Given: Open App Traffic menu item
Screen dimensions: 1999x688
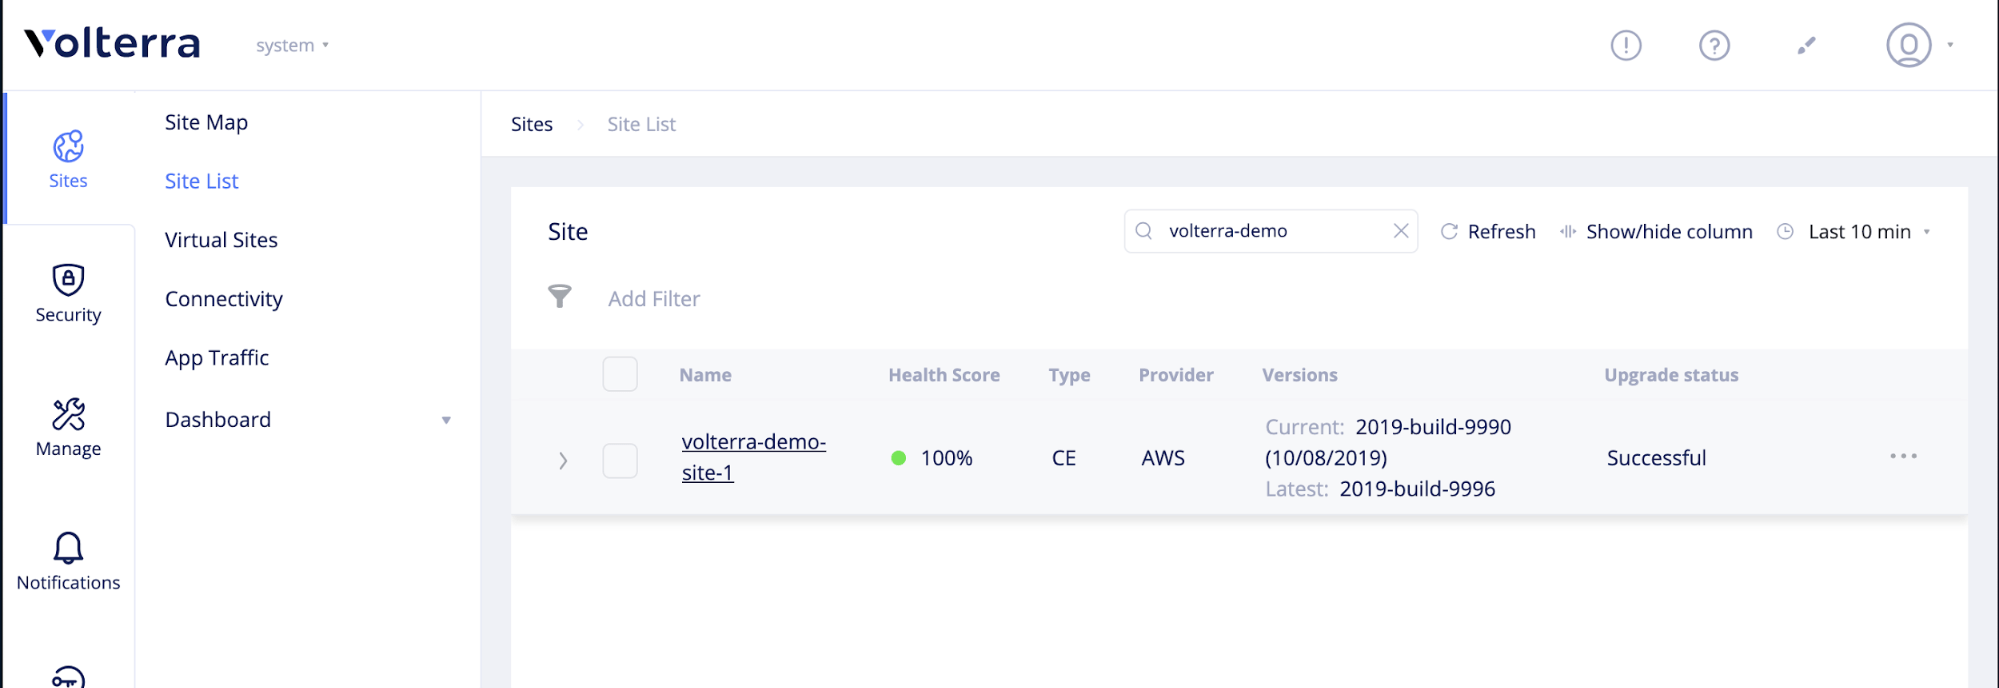Looking at the screenshot, I should coord(217,358).
